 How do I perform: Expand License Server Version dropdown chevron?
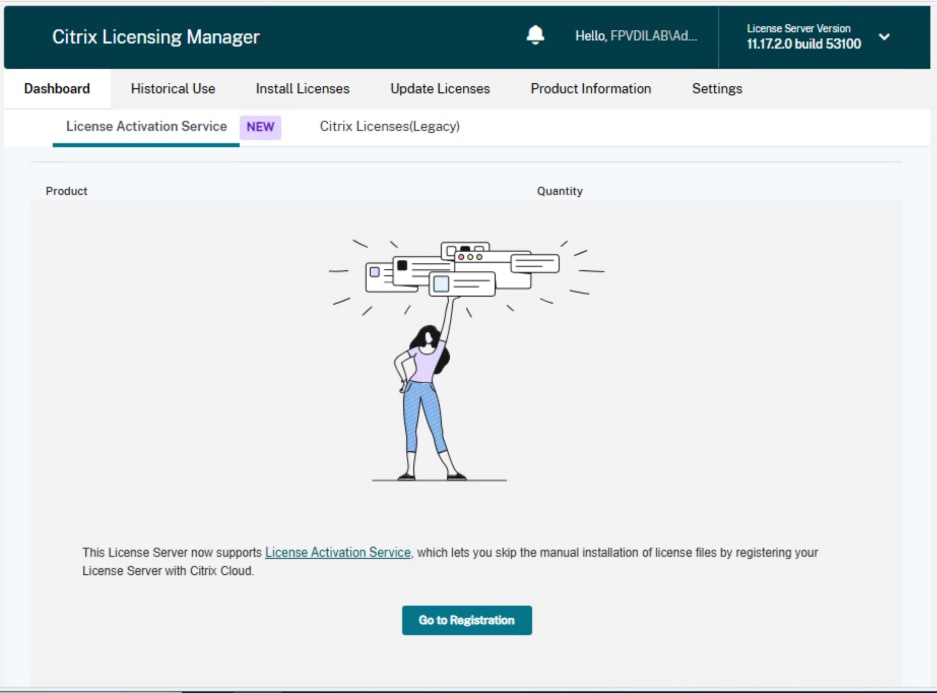coord(884,36)
